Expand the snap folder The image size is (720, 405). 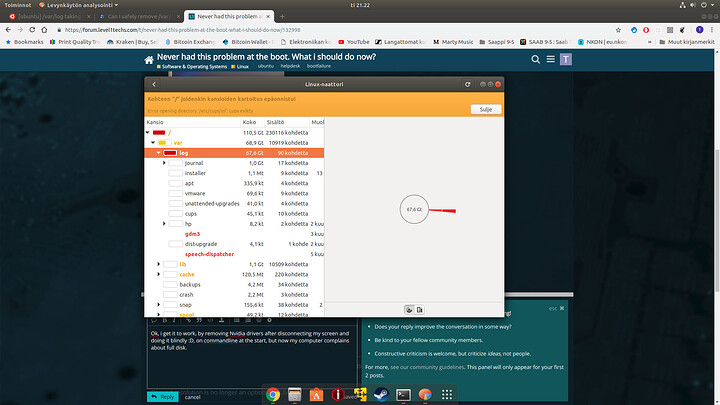click(159, 304)
